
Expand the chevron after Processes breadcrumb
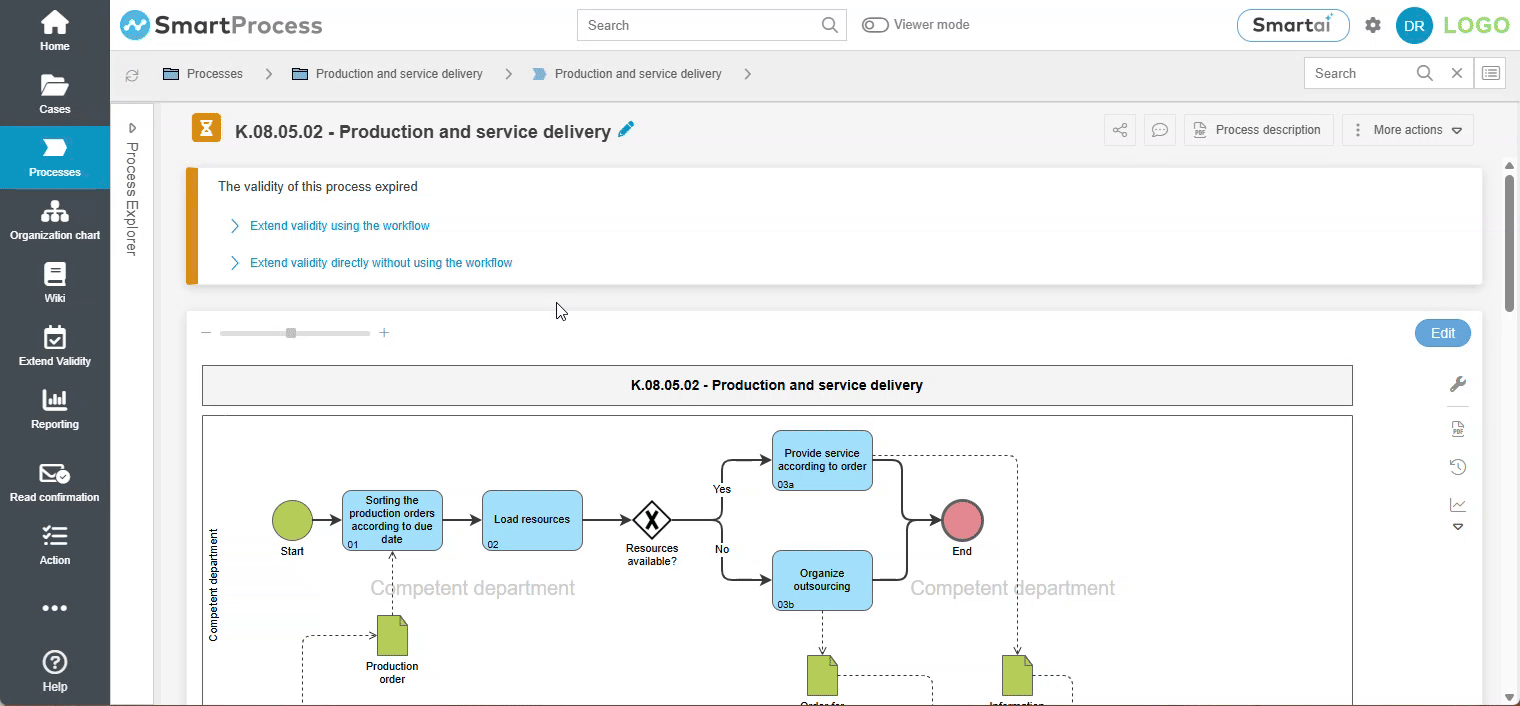[268, 74]
